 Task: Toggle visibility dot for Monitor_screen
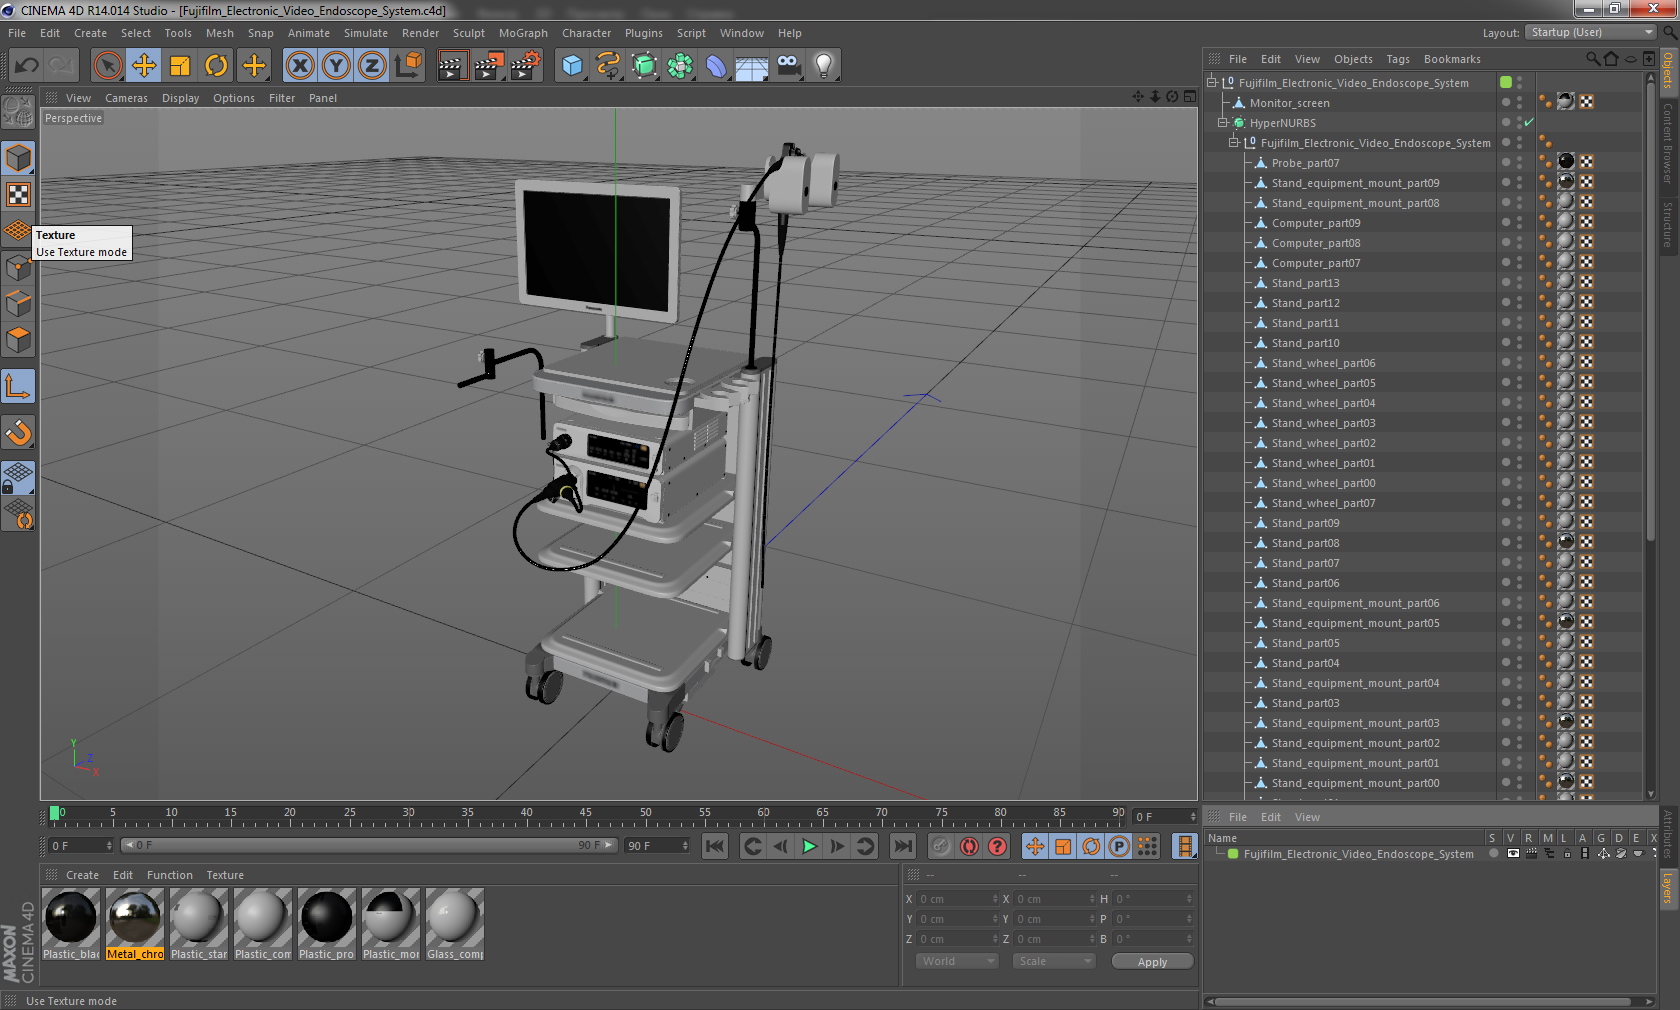pos(1506,103)
